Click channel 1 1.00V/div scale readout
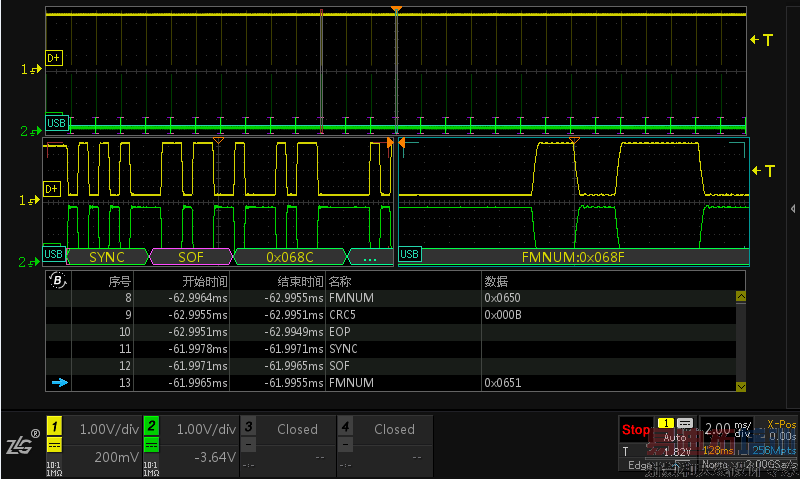The width and height of the screenshot is (800, 479). pyautogui.click(x=109, y=430)
